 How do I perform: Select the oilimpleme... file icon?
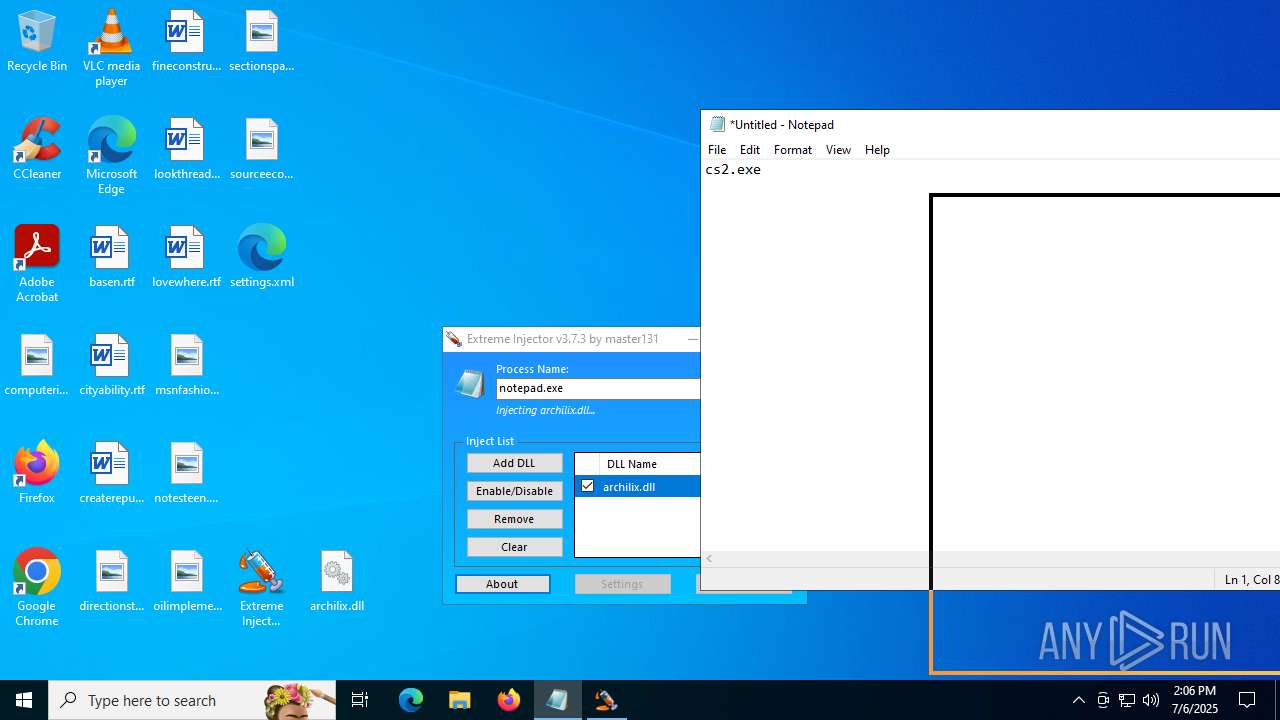click(186, 582)
